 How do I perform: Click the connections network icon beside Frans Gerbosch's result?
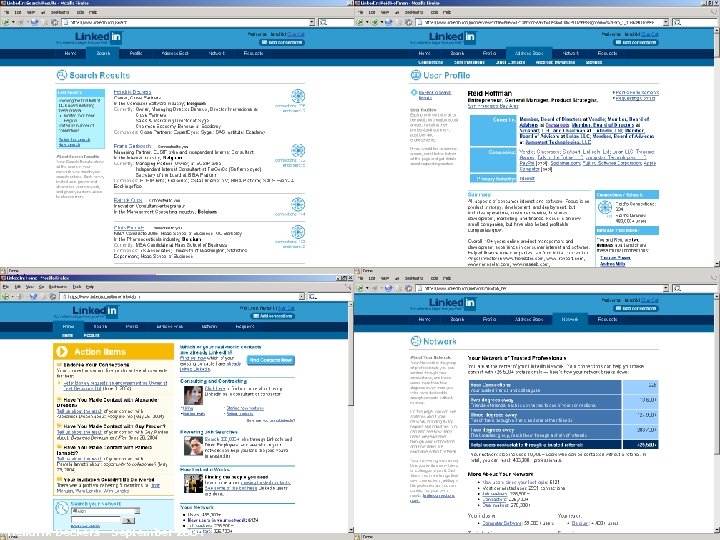point(298,151)
